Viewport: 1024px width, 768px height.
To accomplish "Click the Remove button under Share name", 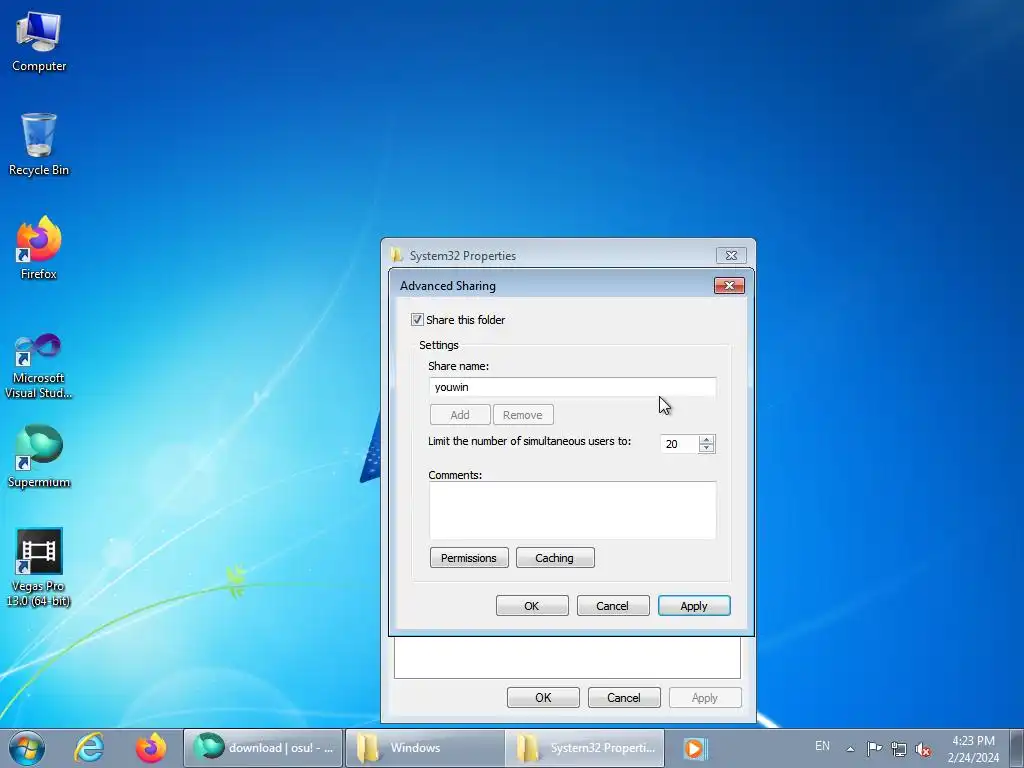I will pos(523,415).
